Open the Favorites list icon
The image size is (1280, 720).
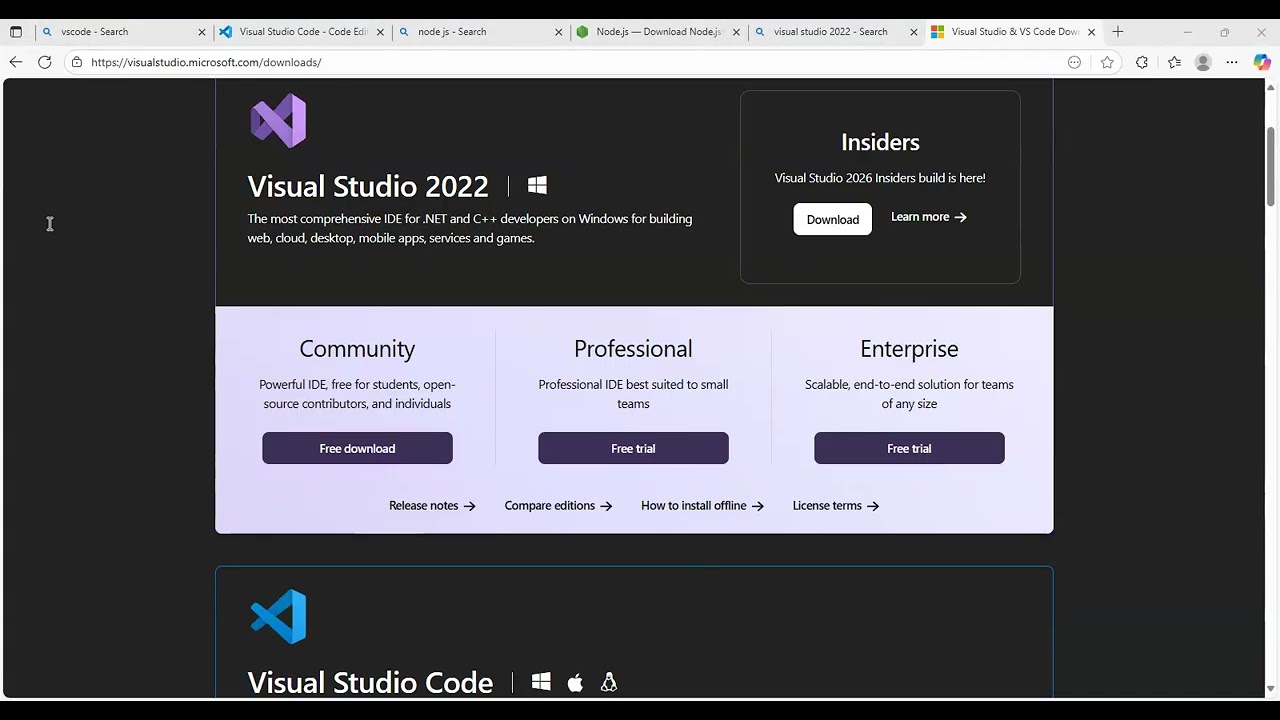pyautogui.click(x=1174, y=62)
